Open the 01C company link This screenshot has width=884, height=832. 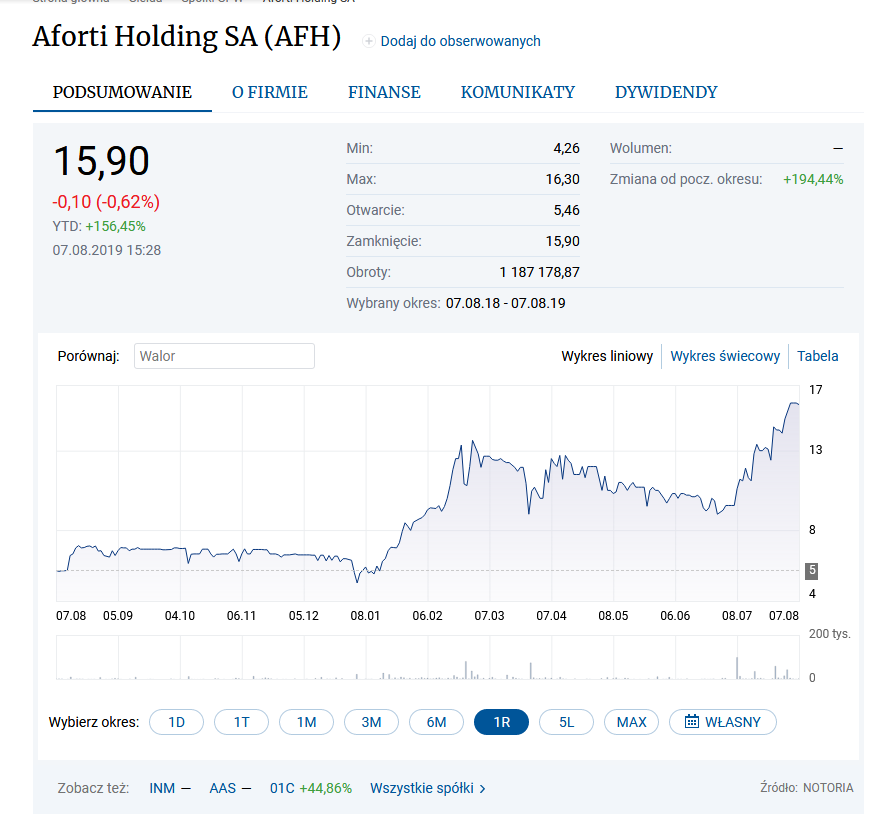pos(281,788)
